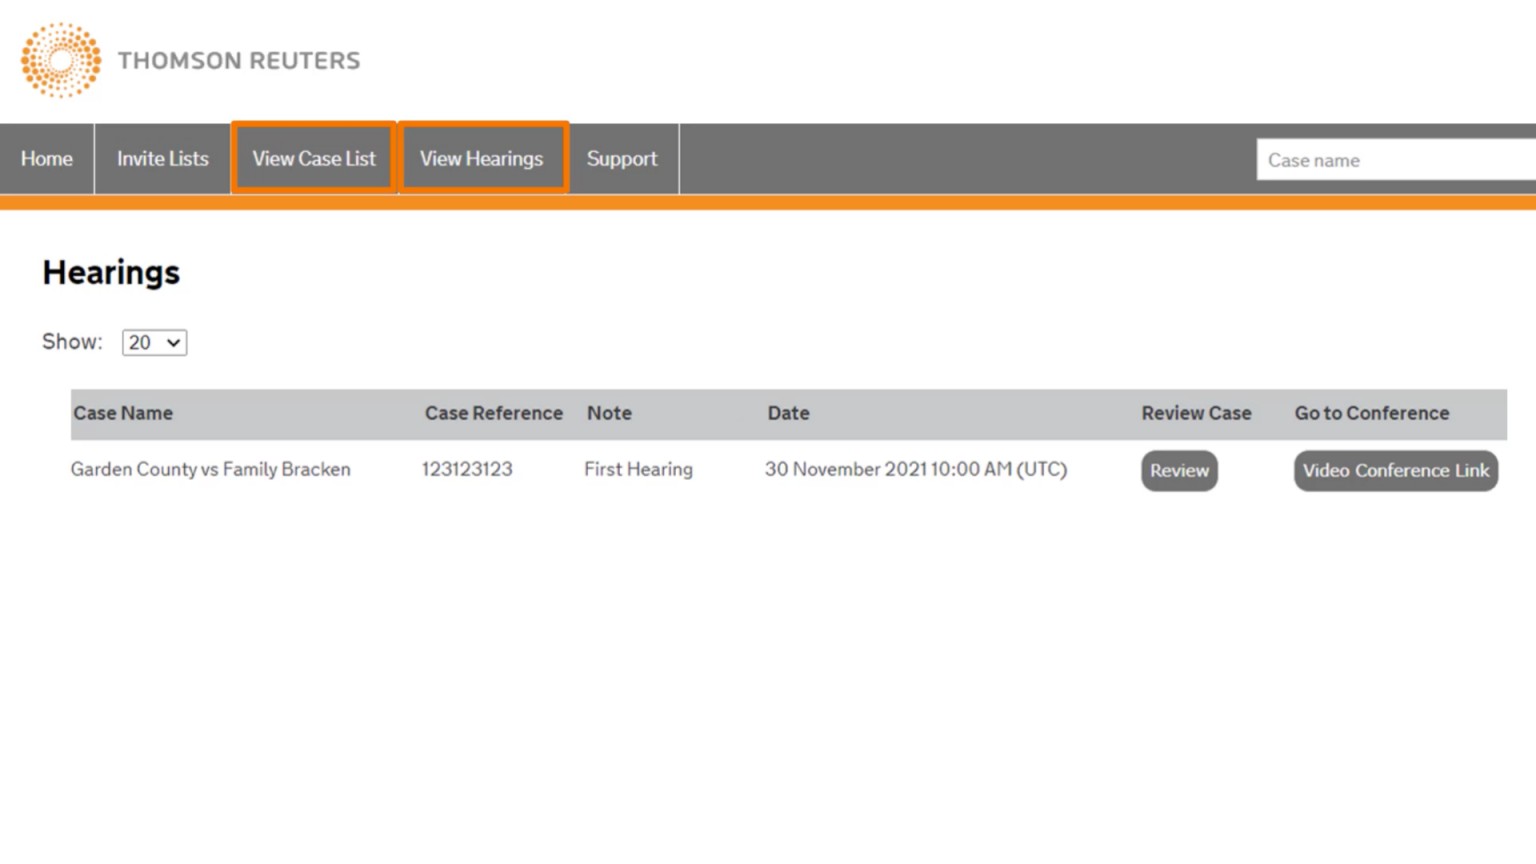Click the Go to Conference header
This screenshot has height=864, width=1536.
pos(1371,413)
